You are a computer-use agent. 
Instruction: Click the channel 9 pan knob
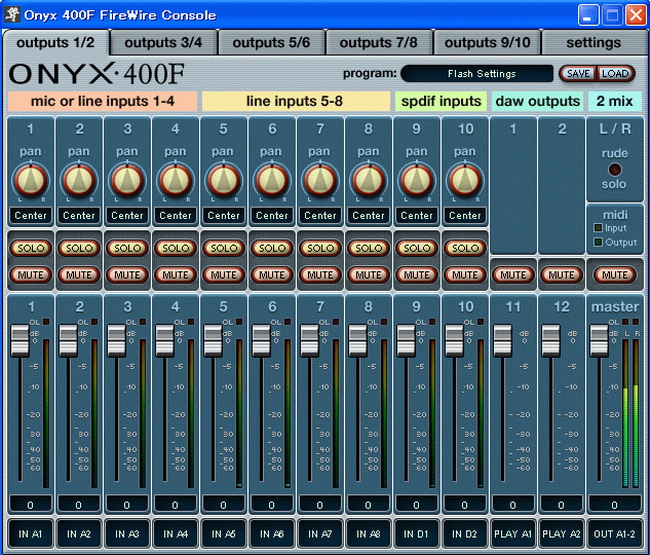[x=417, y=181]
